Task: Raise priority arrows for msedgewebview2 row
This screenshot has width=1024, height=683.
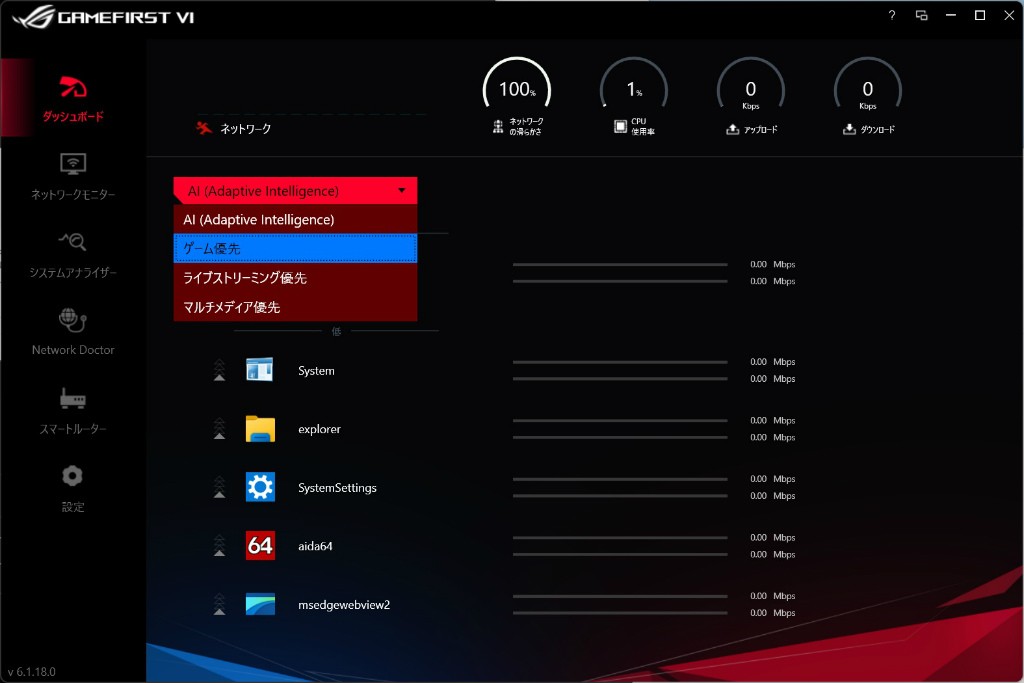Action: point(219,604)
